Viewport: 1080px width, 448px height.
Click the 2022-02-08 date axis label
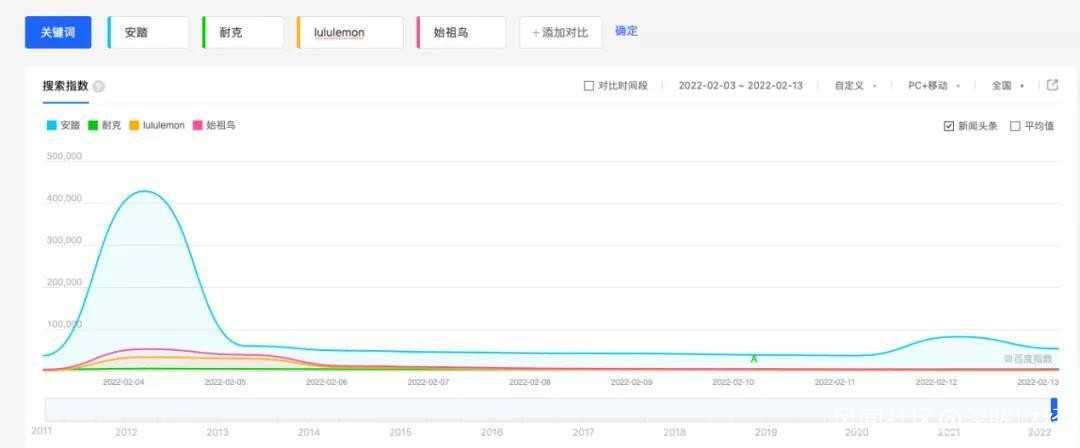(x=530, y=382)
